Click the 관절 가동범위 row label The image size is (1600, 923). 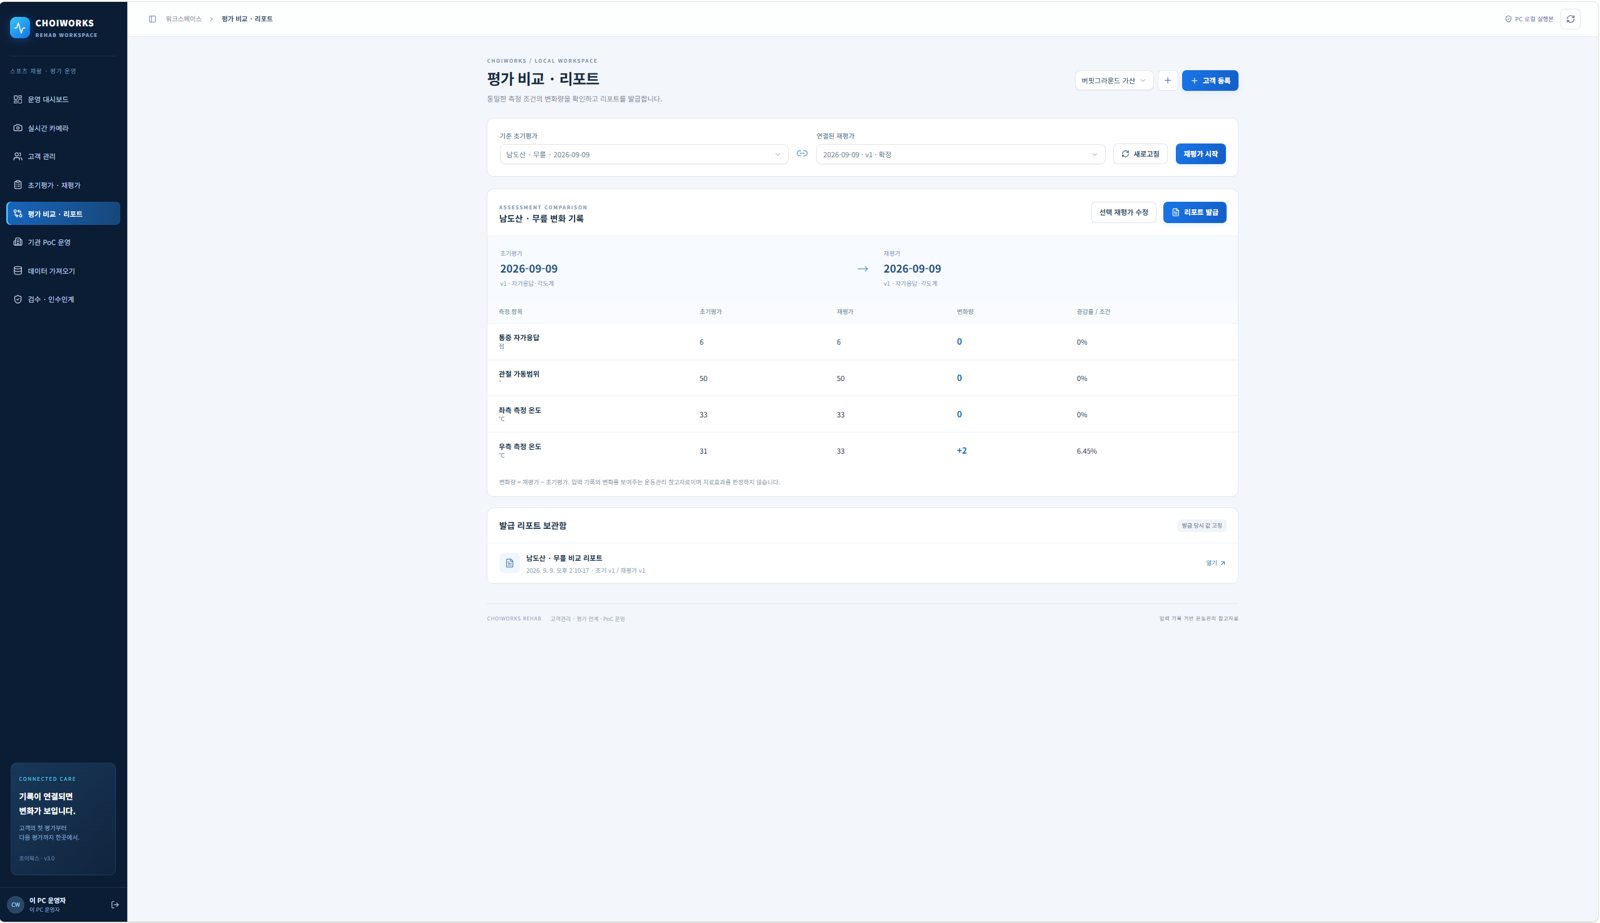519,374
